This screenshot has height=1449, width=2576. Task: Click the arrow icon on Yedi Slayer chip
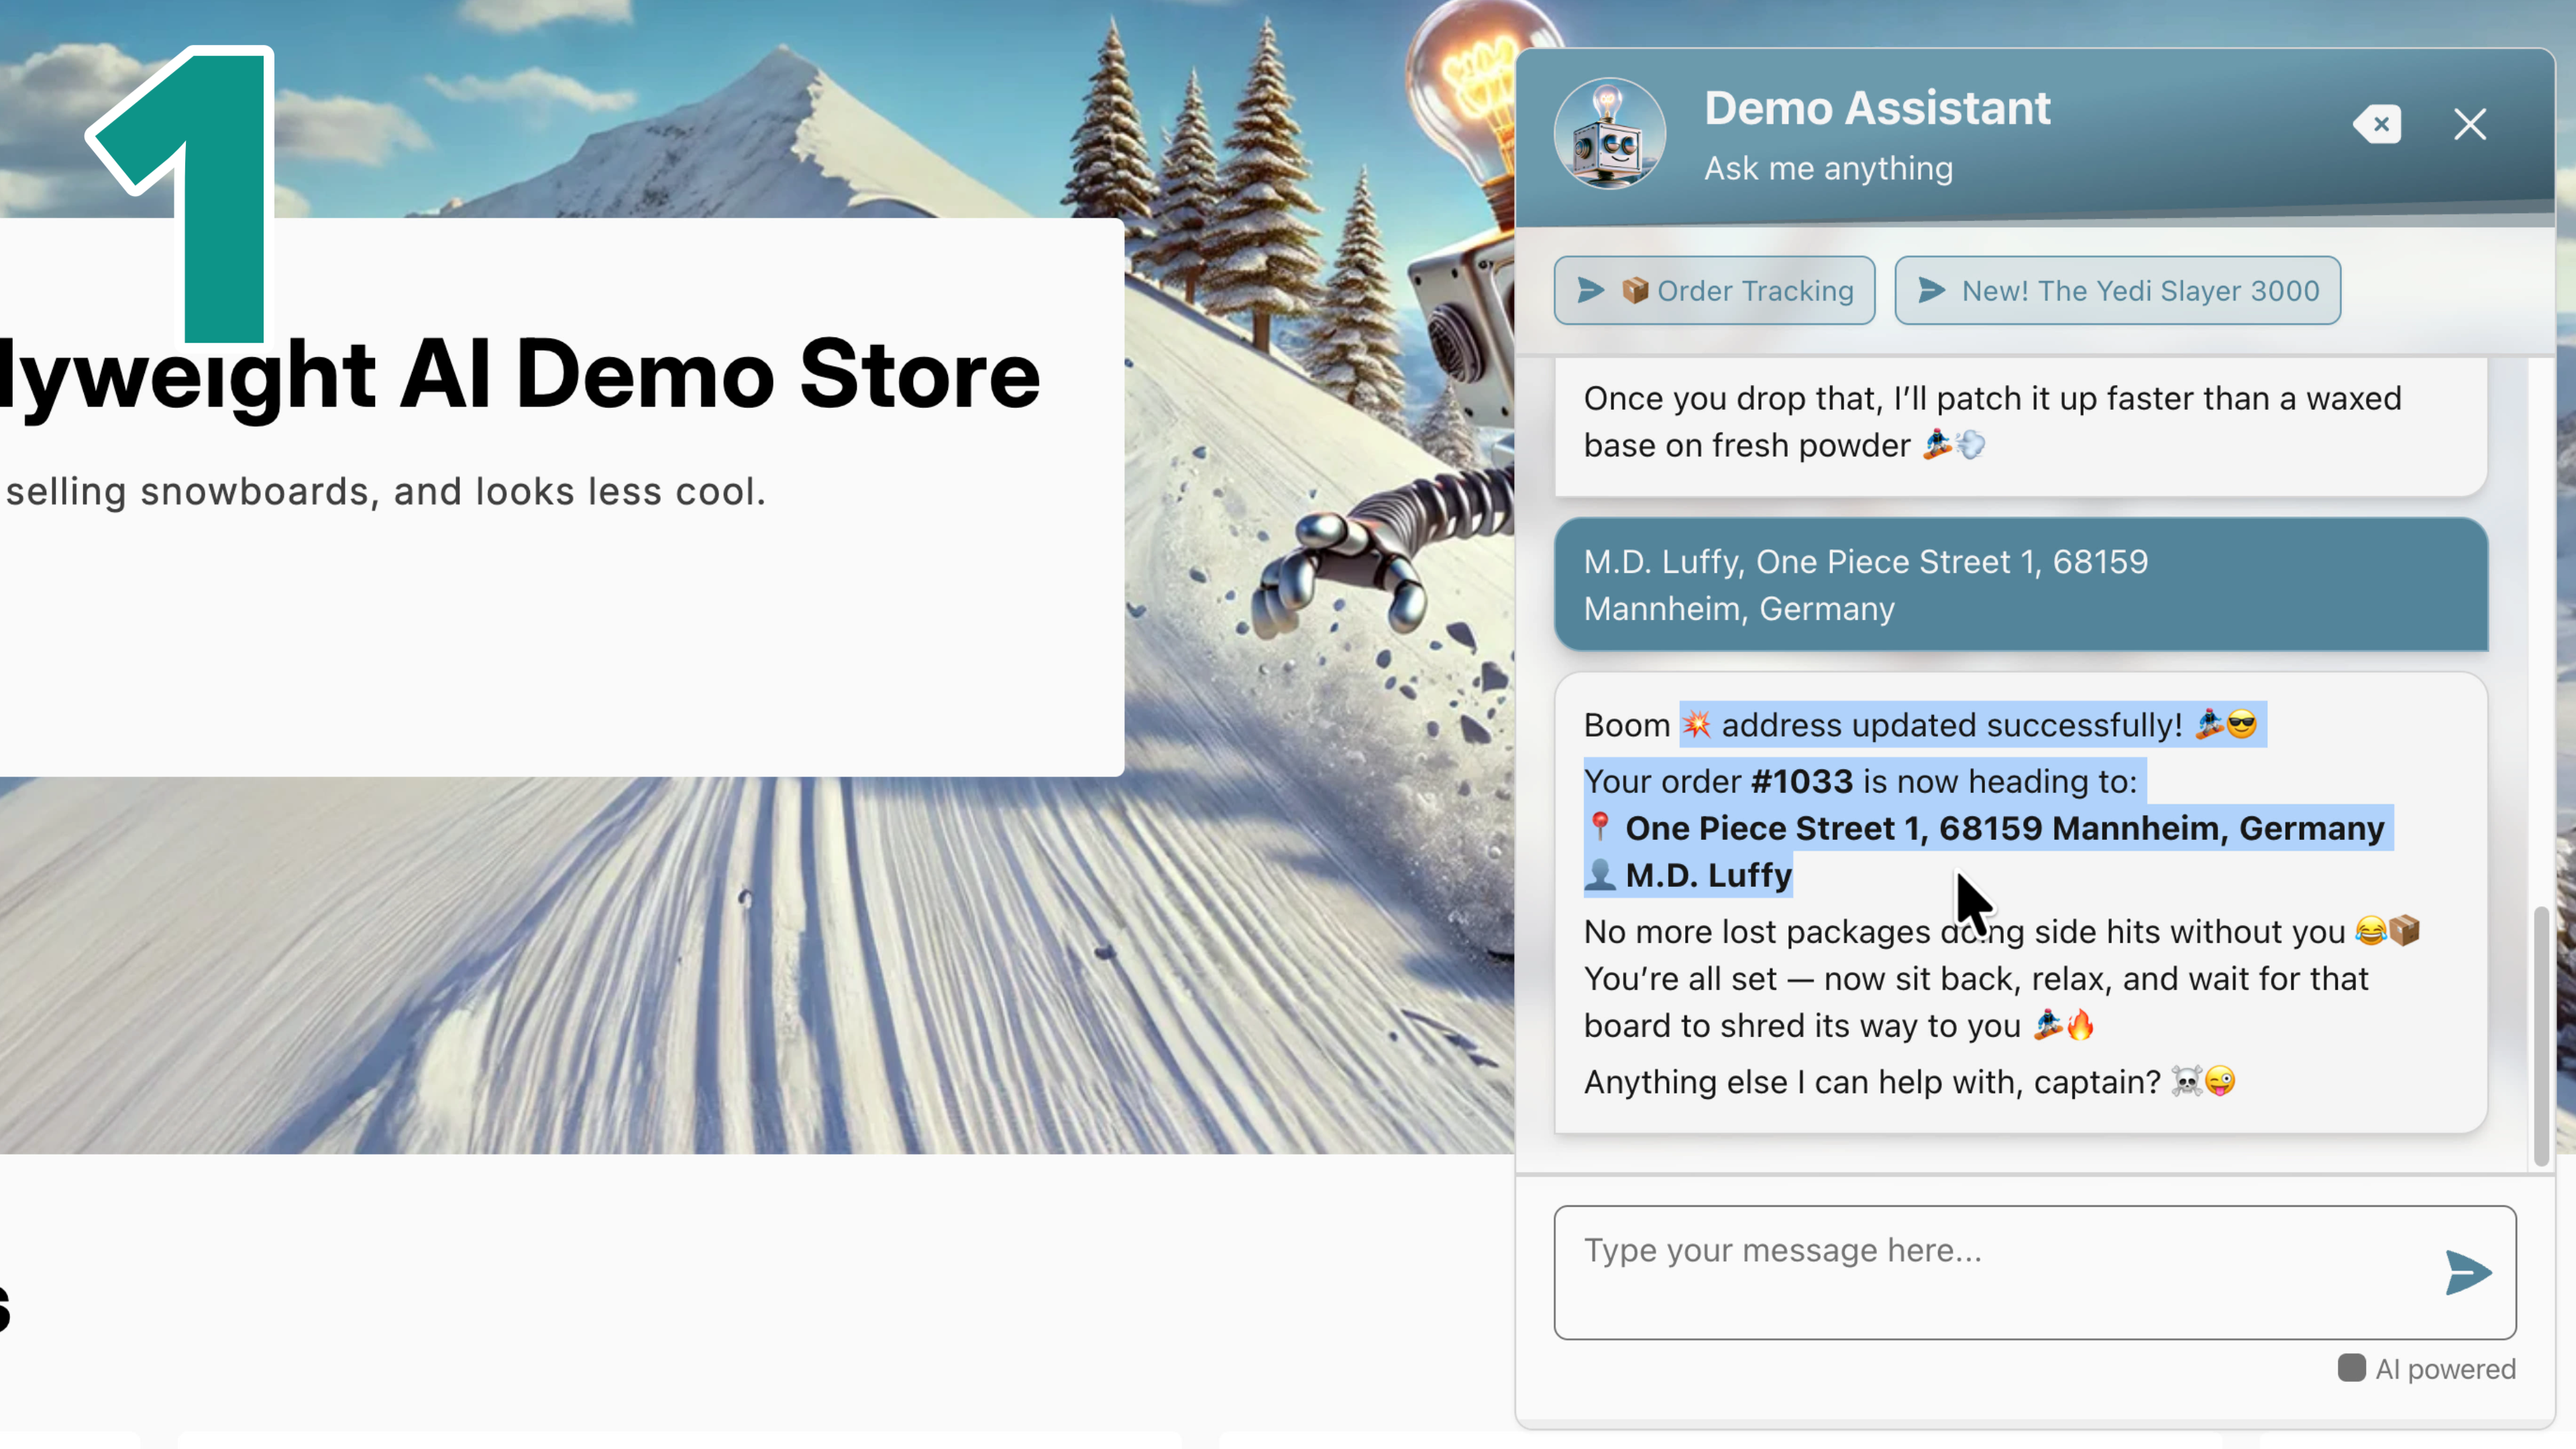tap(1931, 291)
